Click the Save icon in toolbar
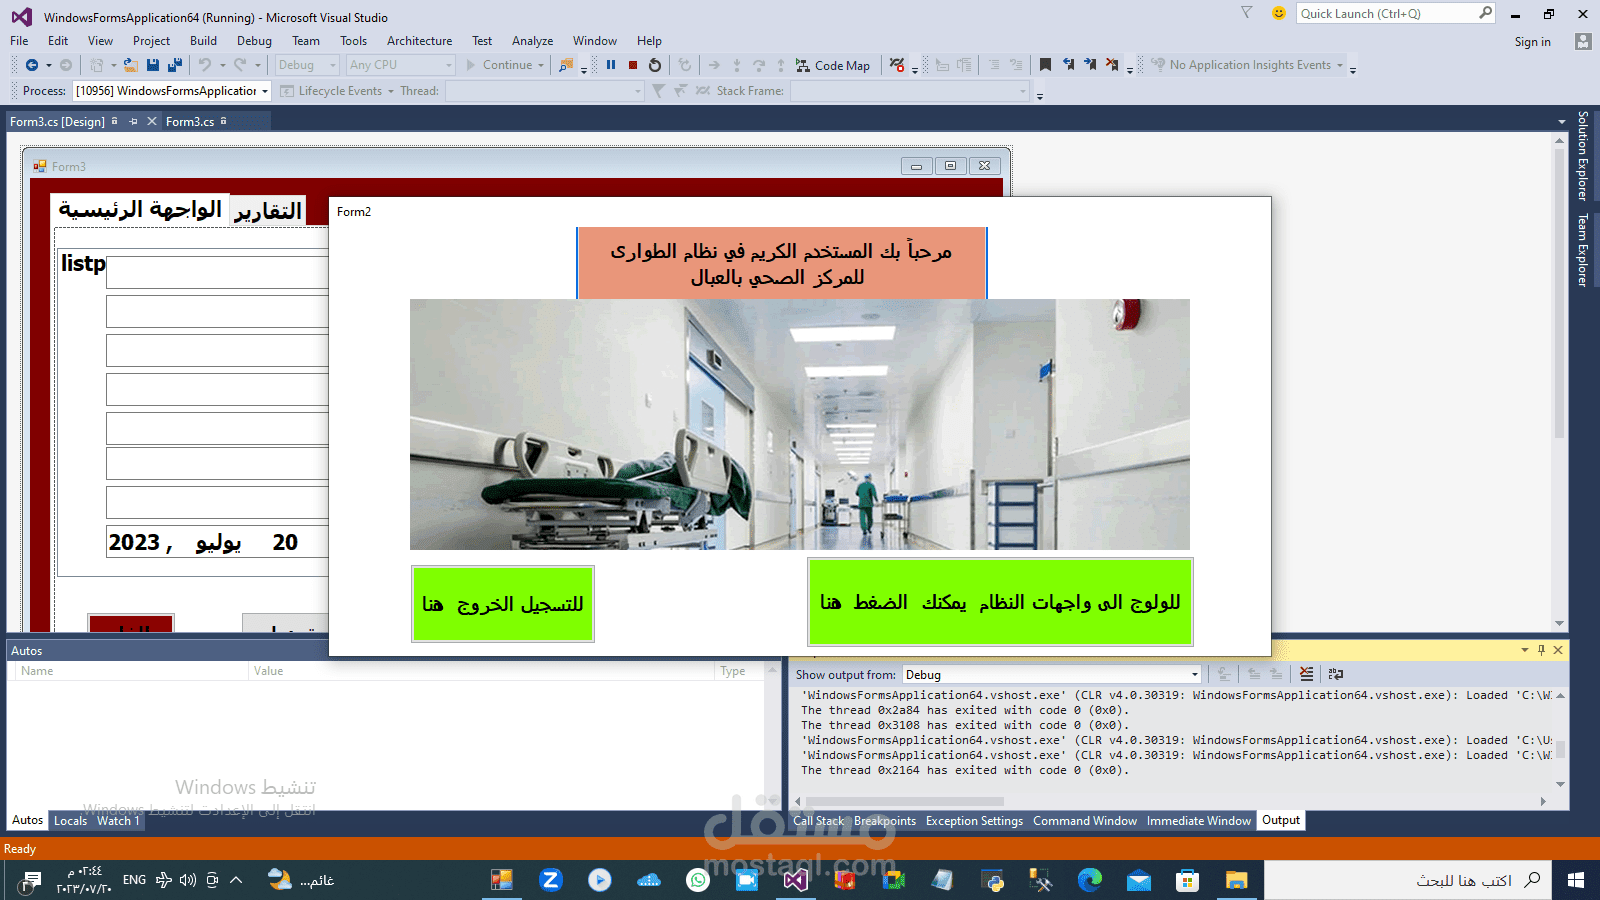1600x900 pixels. [153, 65]
